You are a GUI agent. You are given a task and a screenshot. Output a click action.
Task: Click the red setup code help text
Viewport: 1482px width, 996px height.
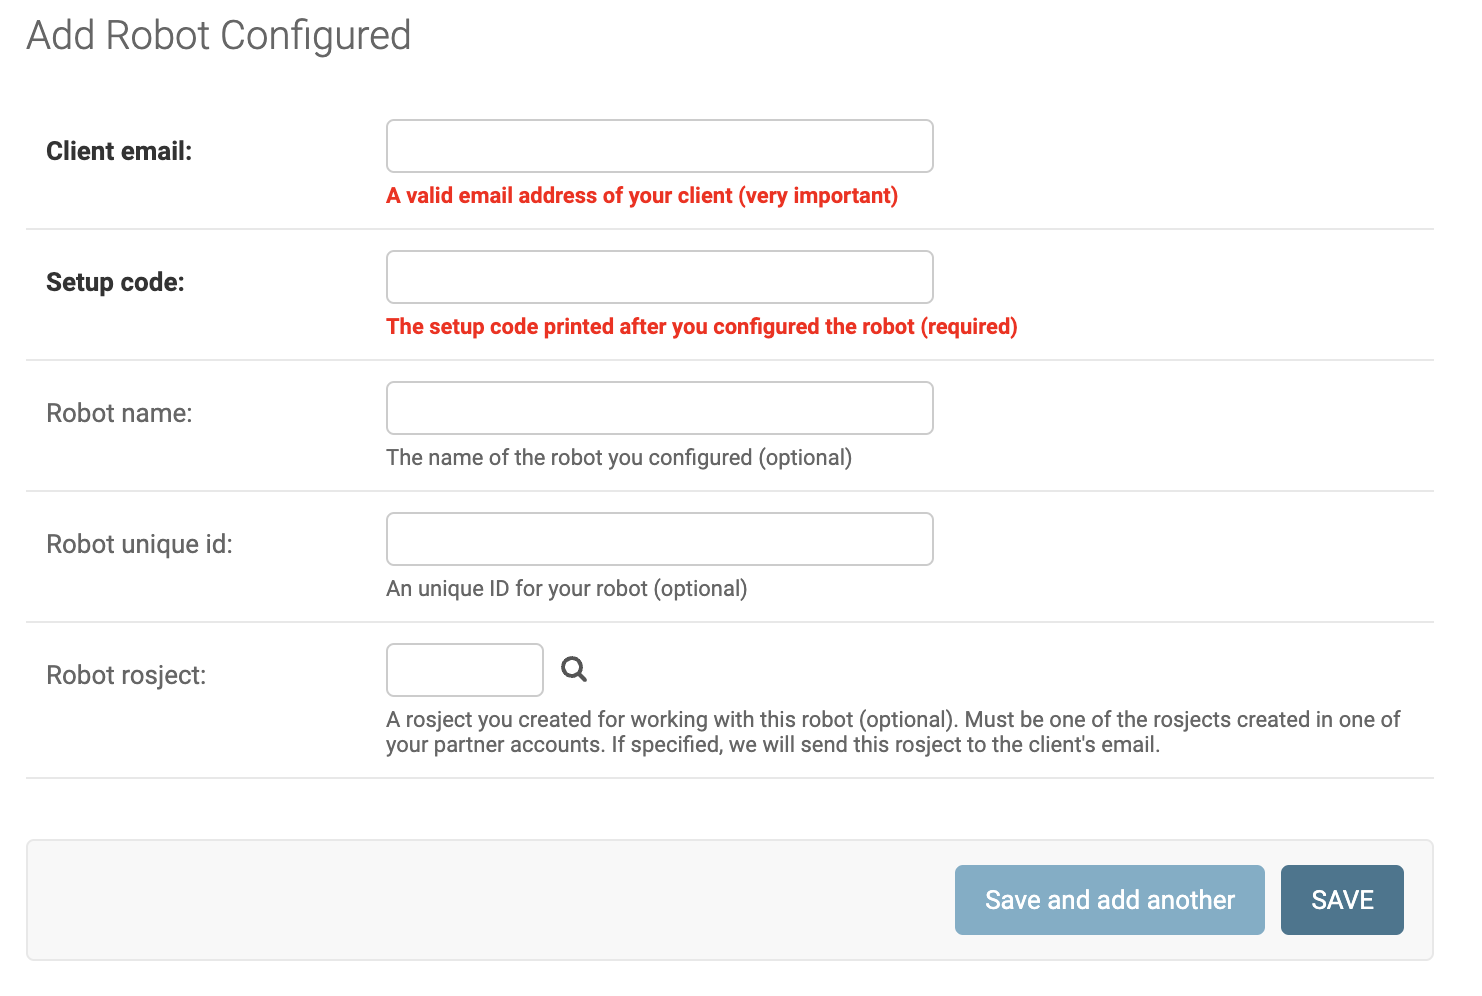coord(702,327)
